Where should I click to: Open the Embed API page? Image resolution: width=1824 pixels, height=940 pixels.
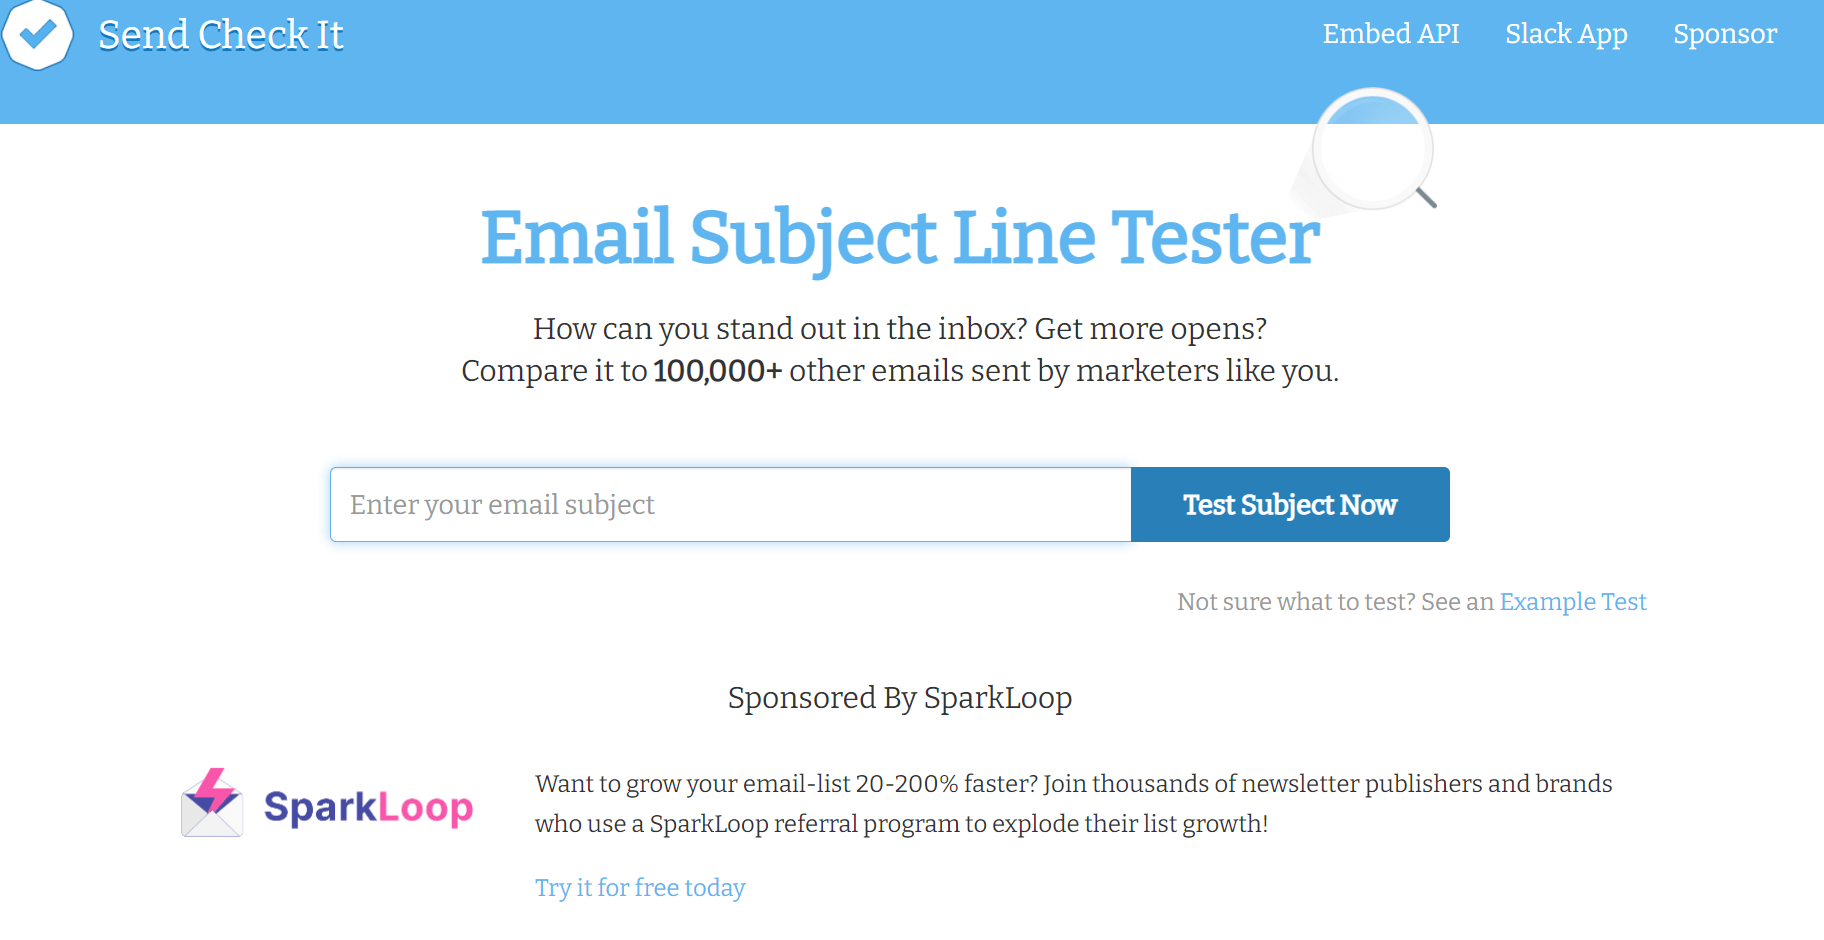pos(1391,34)
